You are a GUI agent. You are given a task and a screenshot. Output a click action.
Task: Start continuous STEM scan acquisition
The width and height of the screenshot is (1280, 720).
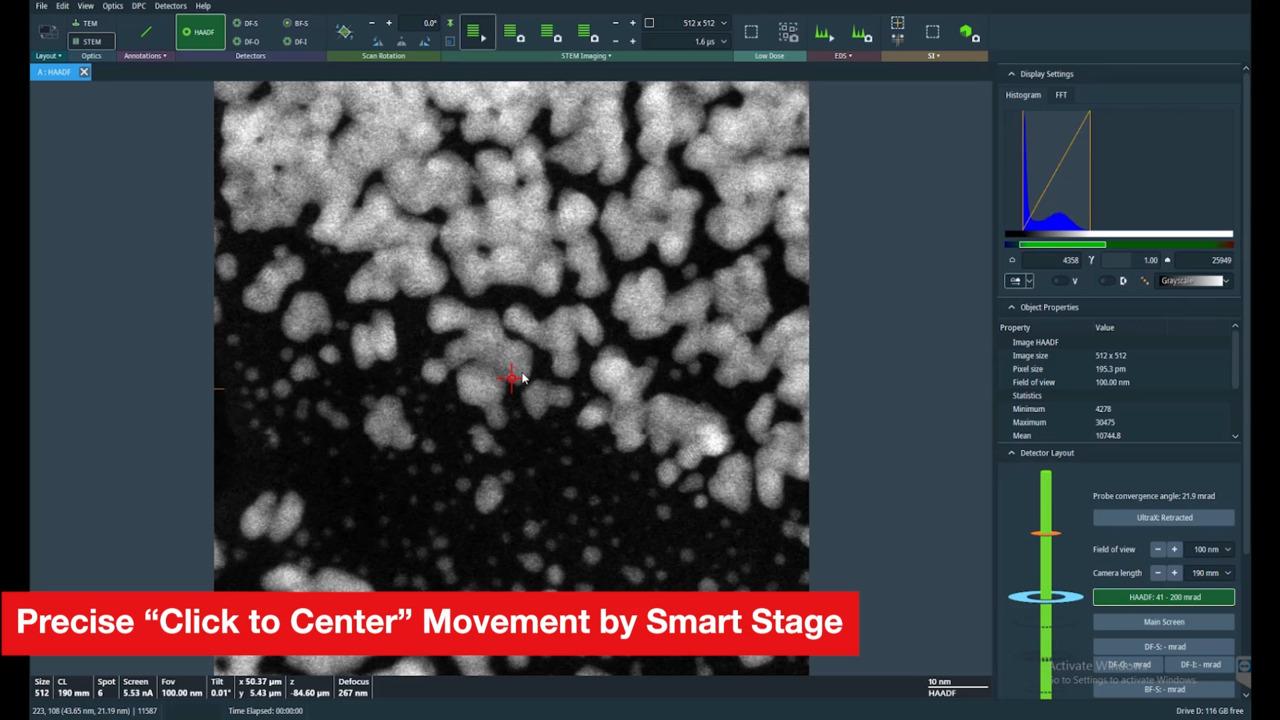(475, 32)
